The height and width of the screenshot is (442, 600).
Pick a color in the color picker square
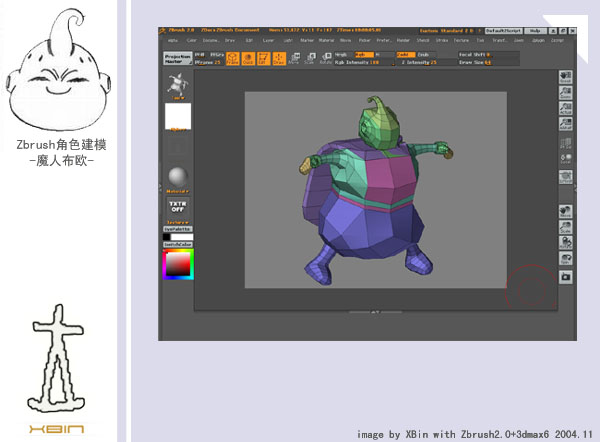pyautogui.click(x=178, y=264)
